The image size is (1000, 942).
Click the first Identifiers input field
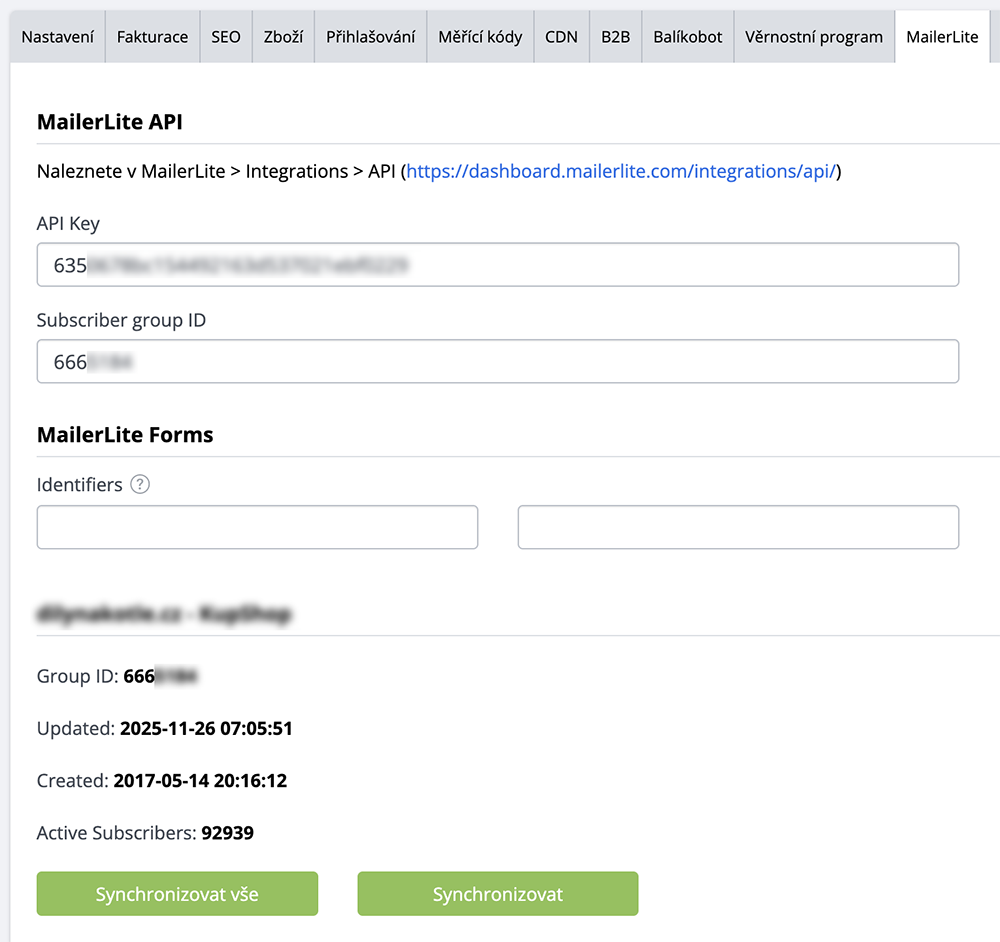(x=257, y=527)
